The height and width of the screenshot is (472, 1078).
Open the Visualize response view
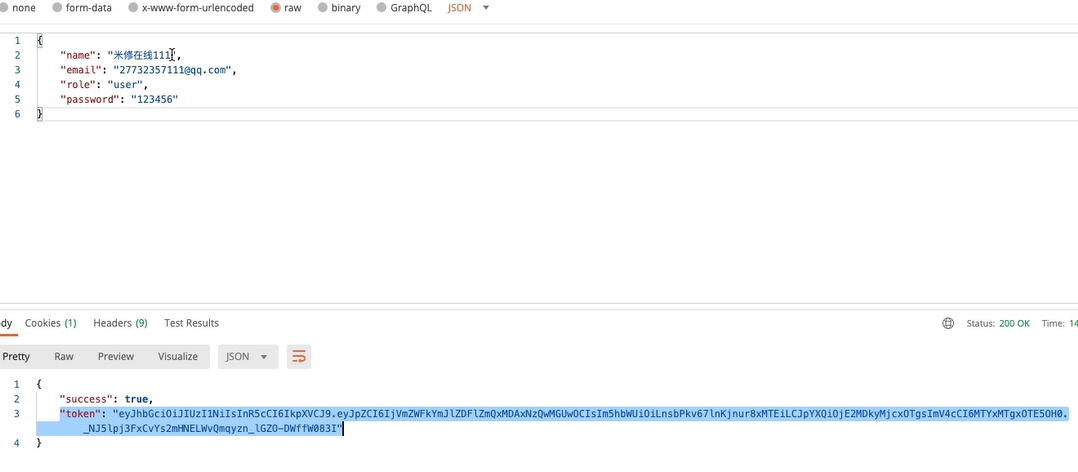[x=178, y=357]
